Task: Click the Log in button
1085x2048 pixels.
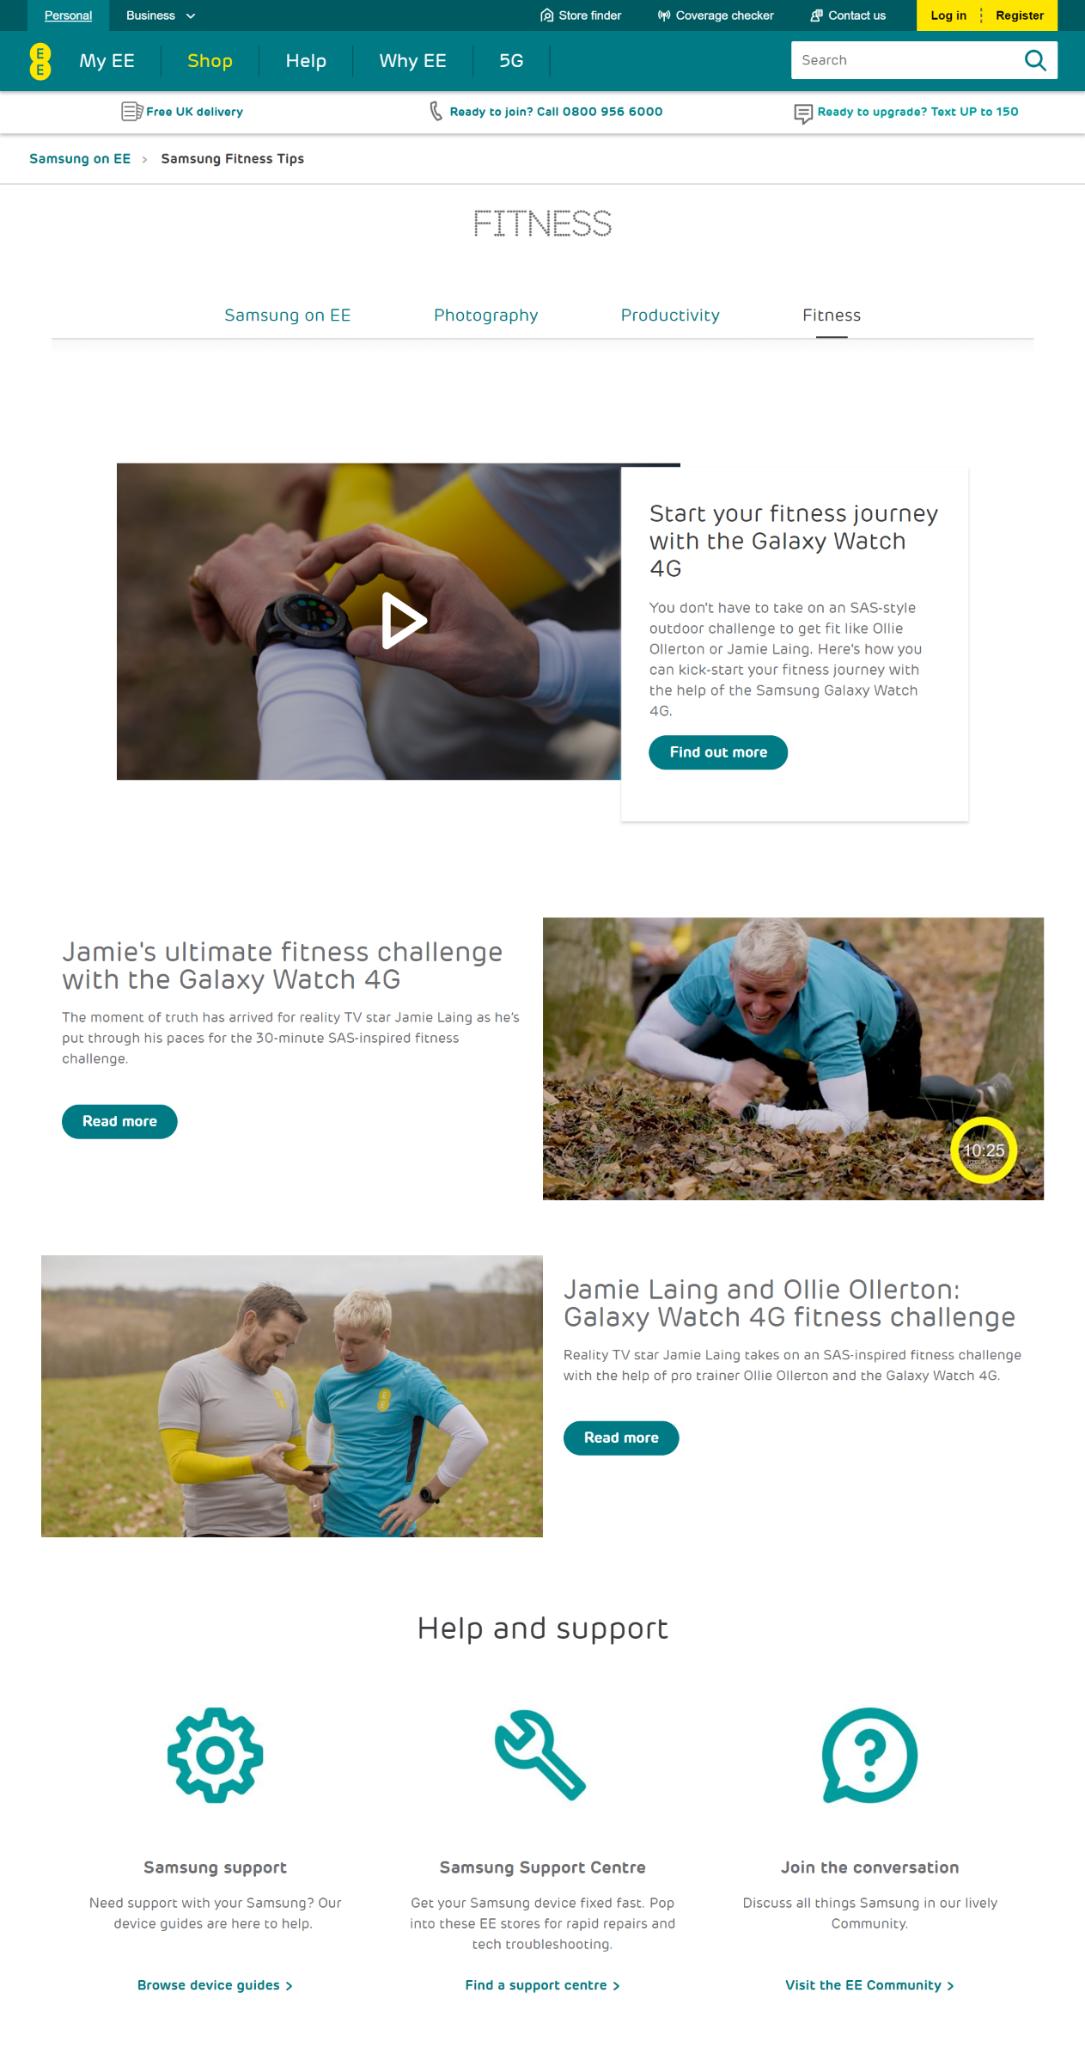Action: [x=948, y=15]
